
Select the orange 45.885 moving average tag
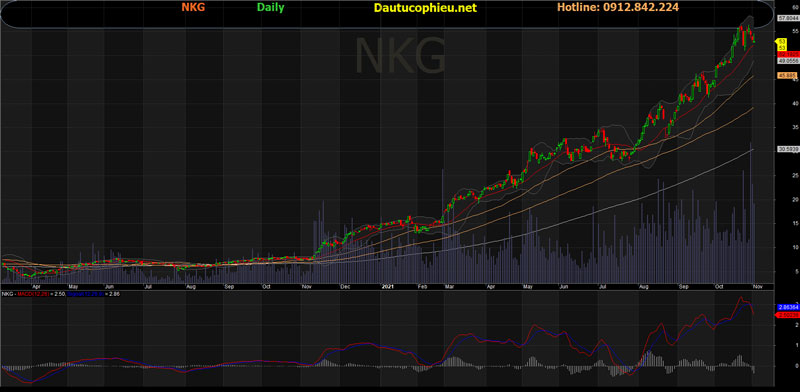coord(786,76)
